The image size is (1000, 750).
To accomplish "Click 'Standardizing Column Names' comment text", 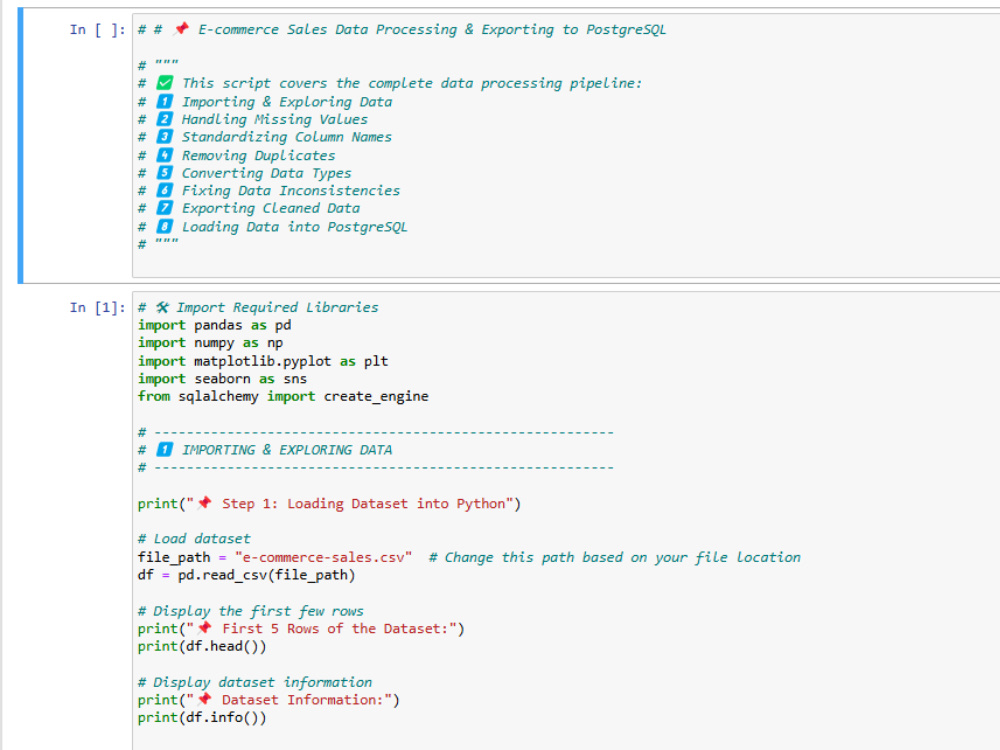I will (x=287, y=137).
